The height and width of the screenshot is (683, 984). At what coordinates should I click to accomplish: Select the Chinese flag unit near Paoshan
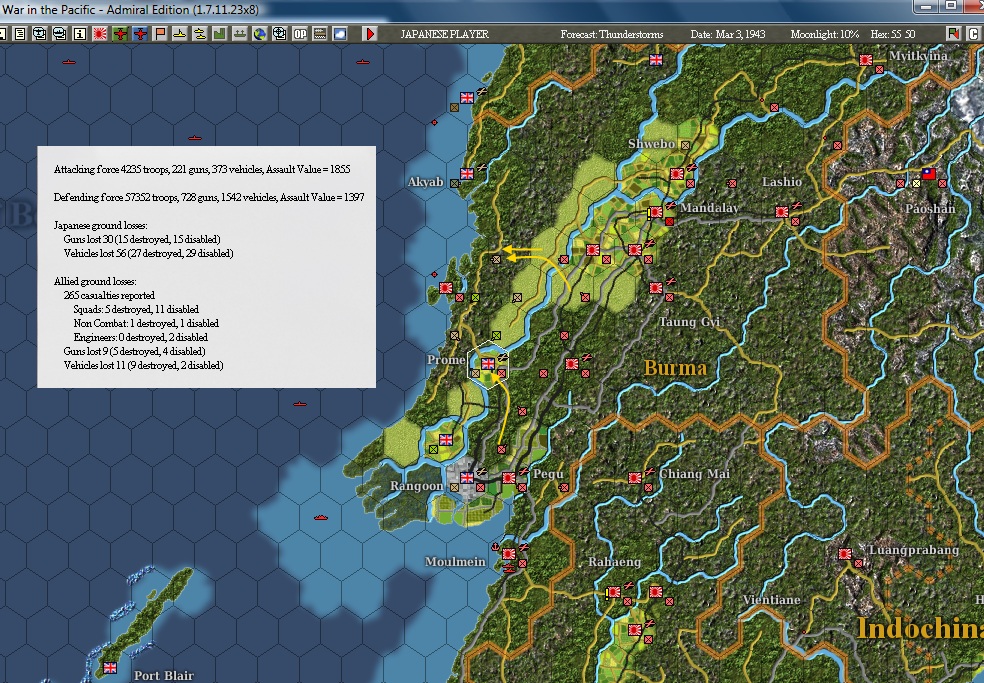point(929,174)
